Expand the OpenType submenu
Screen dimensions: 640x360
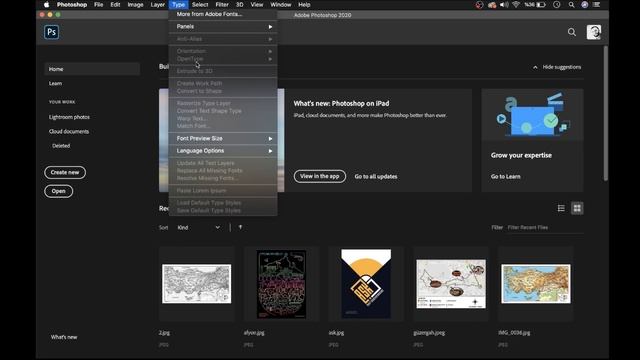click(x=223, y=59)
